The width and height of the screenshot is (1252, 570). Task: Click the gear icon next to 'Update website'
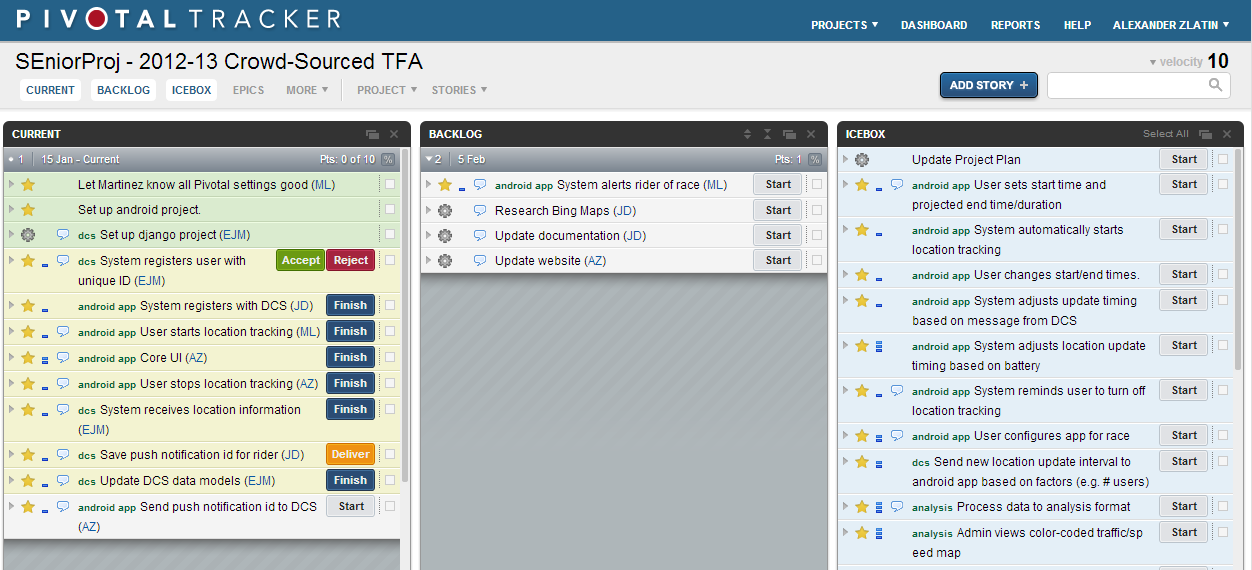point(445,261)
